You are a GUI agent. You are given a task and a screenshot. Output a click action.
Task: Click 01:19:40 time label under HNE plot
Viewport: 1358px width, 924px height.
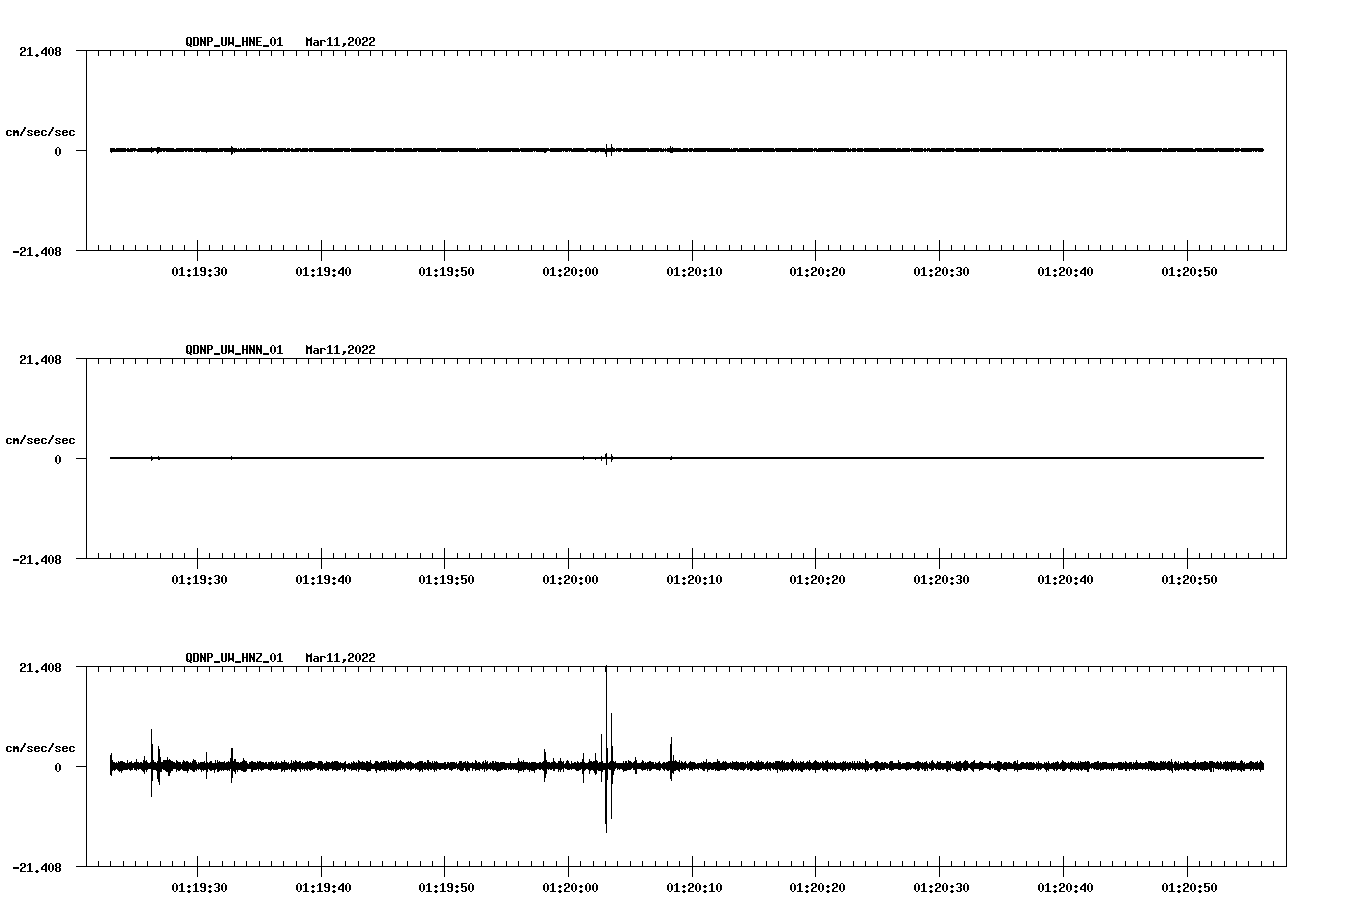322,272
